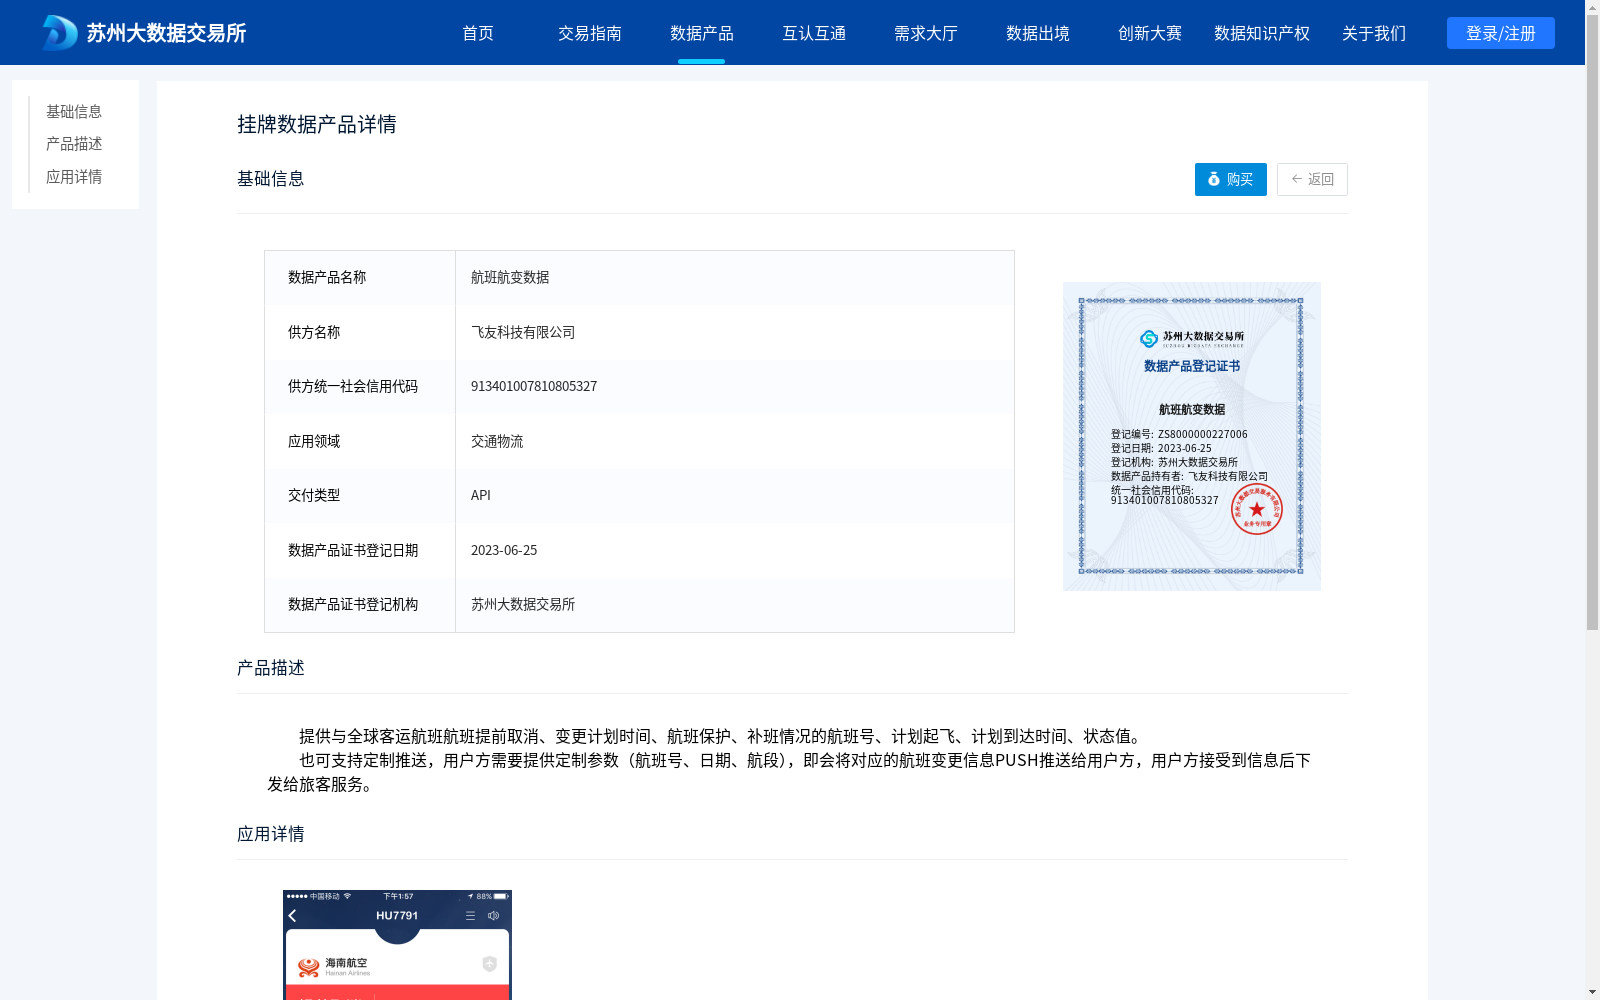Open the 数据产品登记证书 certificate image
Viewport: 1600px width, 1000px height.
pos(1192,436)
